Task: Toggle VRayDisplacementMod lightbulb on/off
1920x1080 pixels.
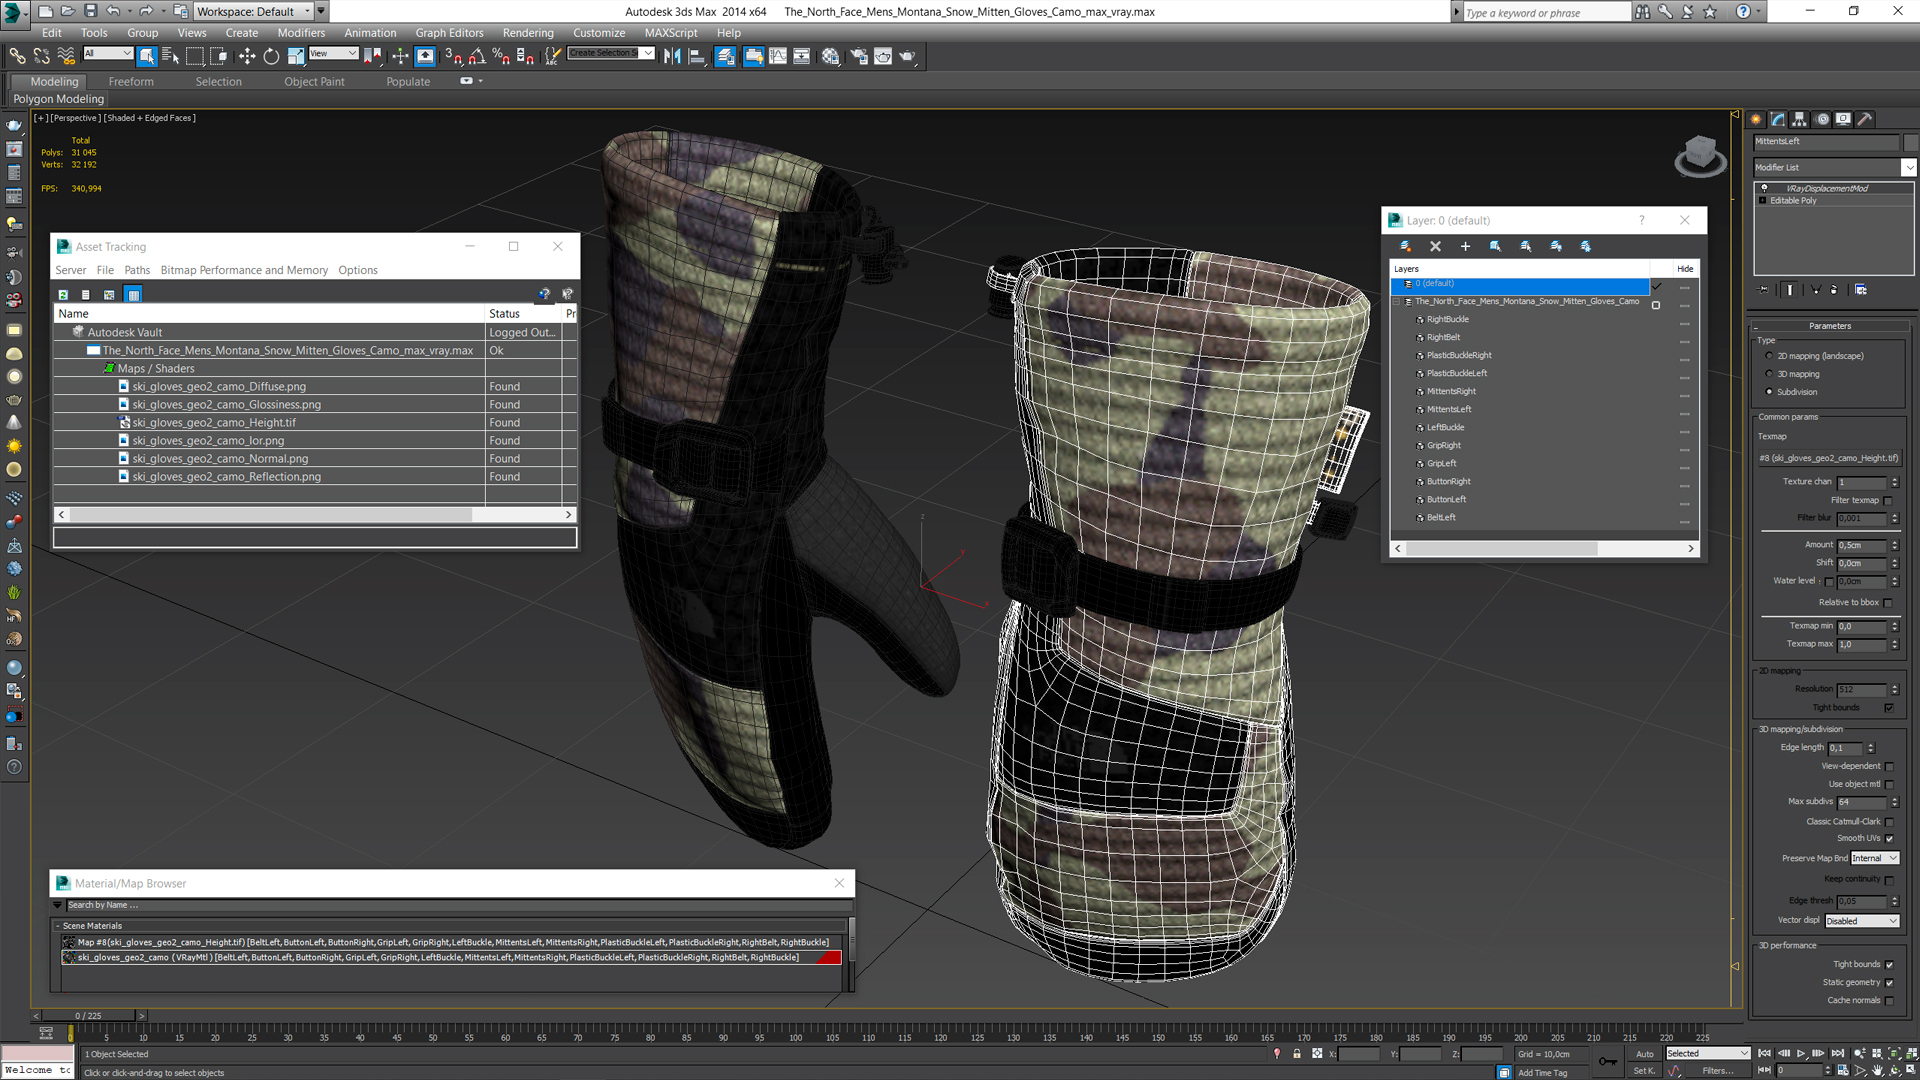Action: pos(1764,188)
